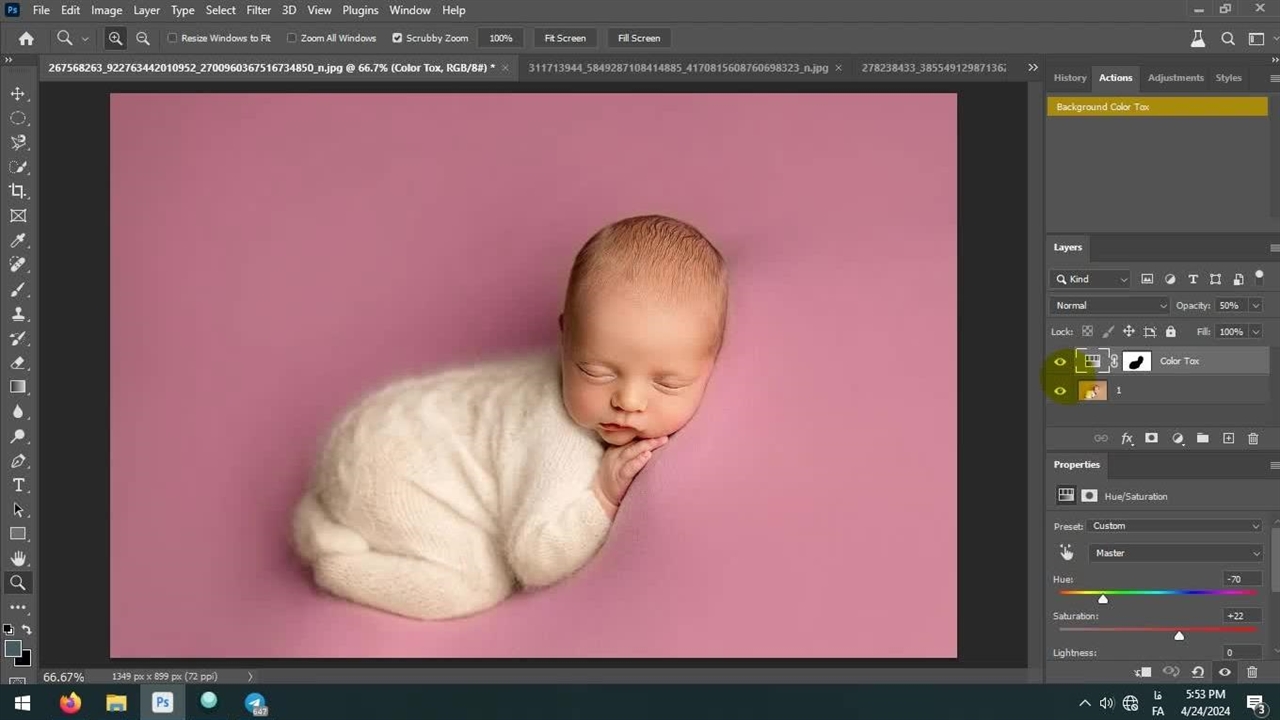Open Firefox from the taskbar
Image resolution: width=1280 pixels, height=720 pixels.
(x=70, y=703)
